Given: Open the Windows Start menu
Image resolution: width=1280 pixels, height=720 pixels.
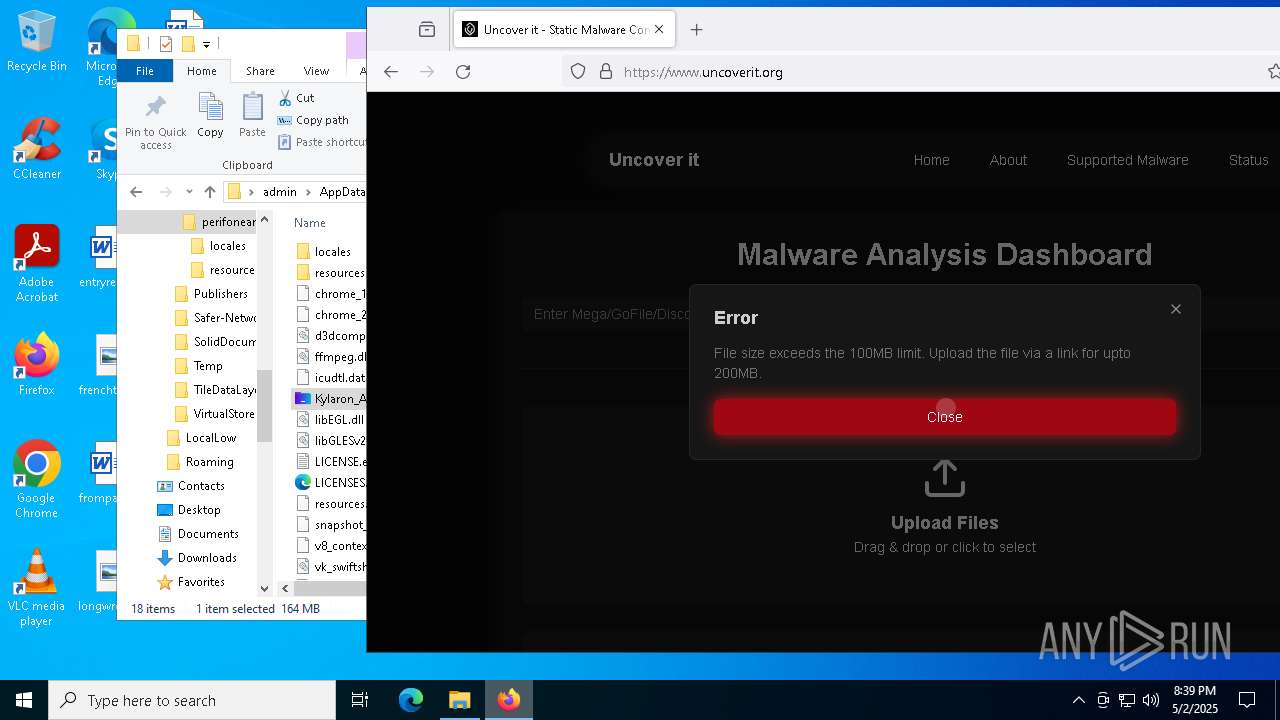Looking at the screenshot, I should (x=24, y=700).
